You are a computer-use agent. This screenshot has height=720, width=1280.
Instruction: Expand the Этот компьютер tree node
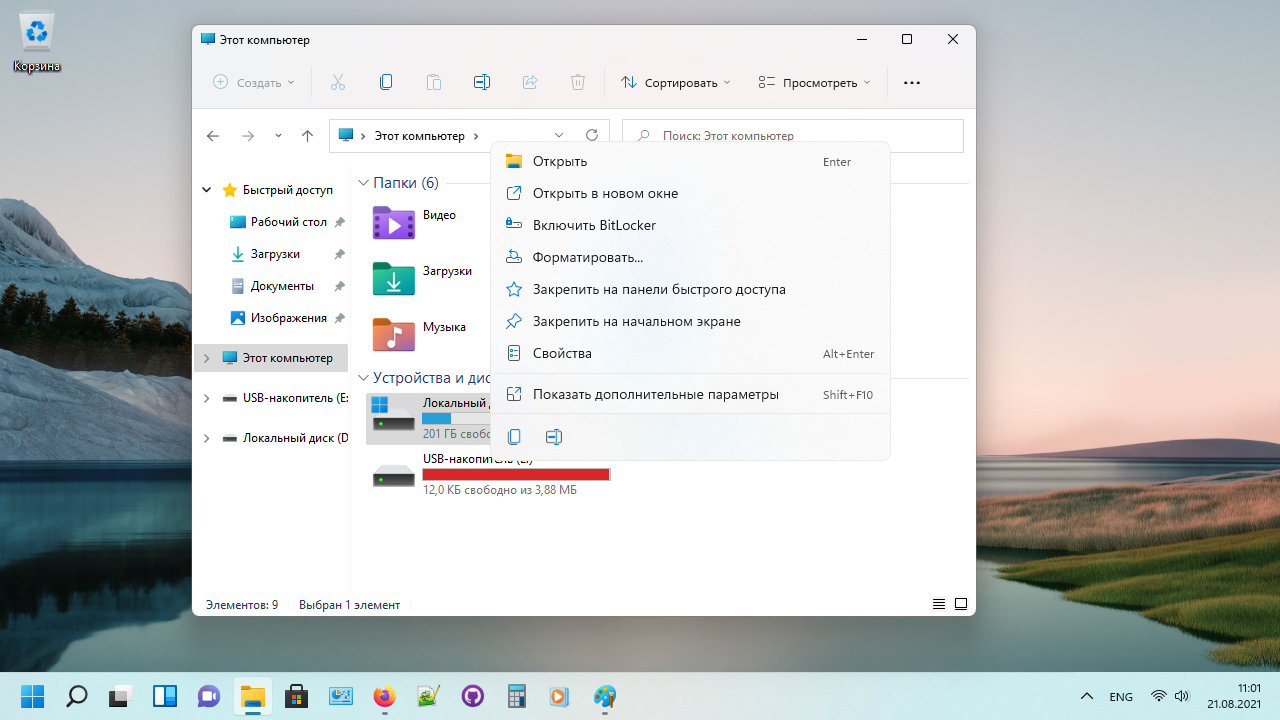[x=207, y=358]
